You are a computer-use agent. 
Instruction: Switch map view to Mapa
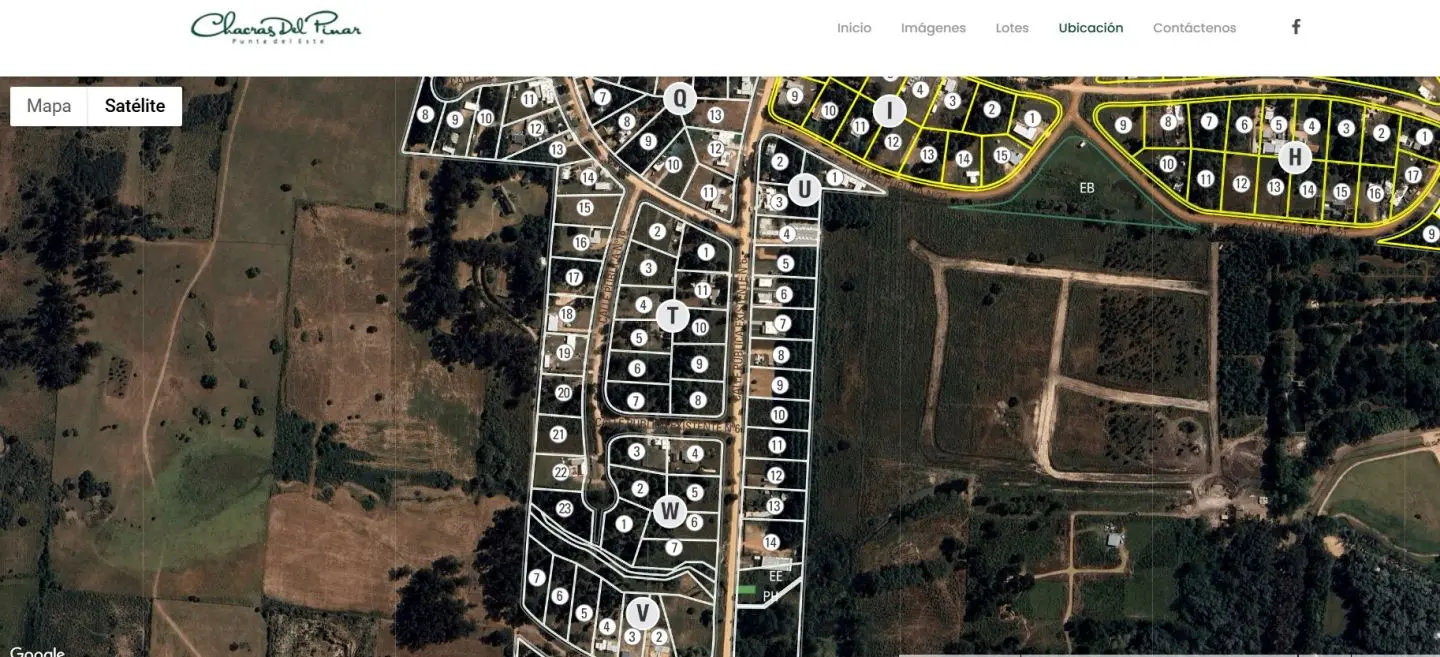[49, 106]
